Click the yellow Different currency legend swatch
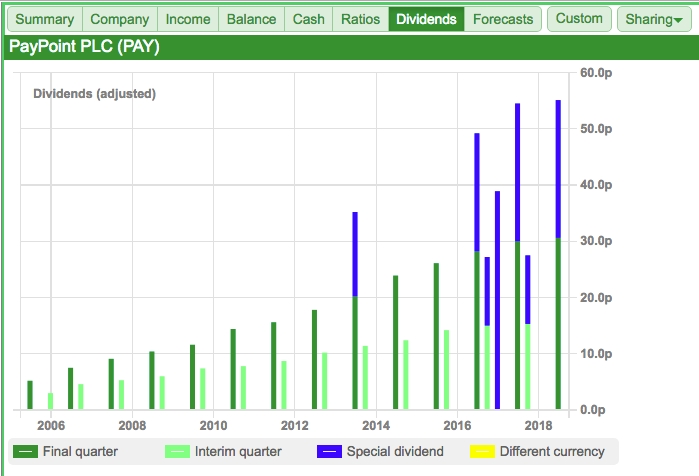 pos(482,451)
